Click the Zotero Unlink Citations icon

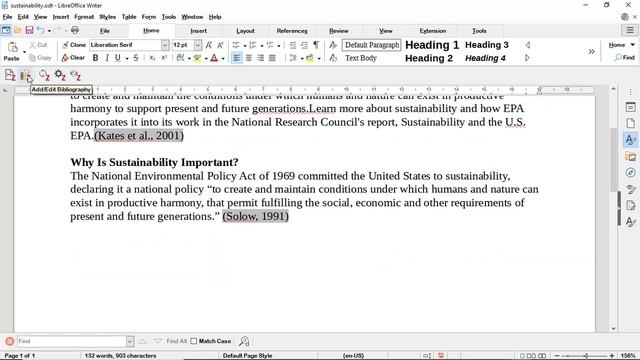point(76,75)
